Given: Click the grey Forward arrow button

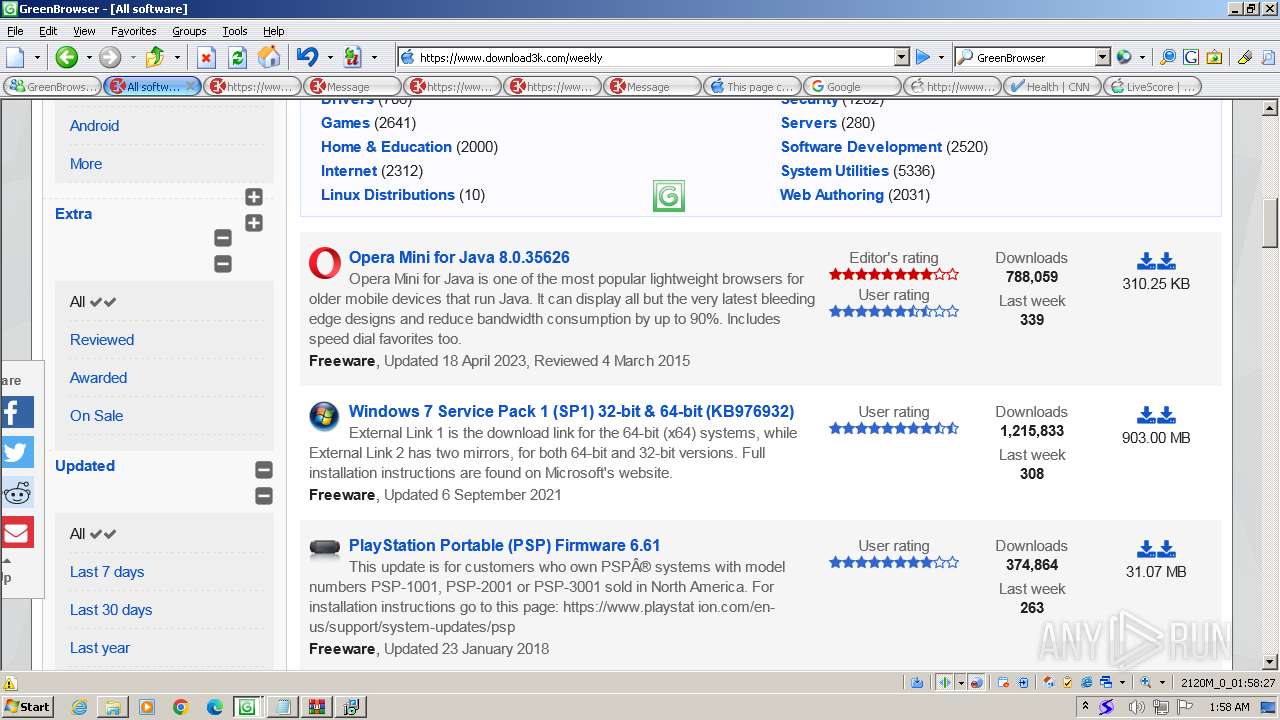Looking at the screenshot, I should [110, 57].
